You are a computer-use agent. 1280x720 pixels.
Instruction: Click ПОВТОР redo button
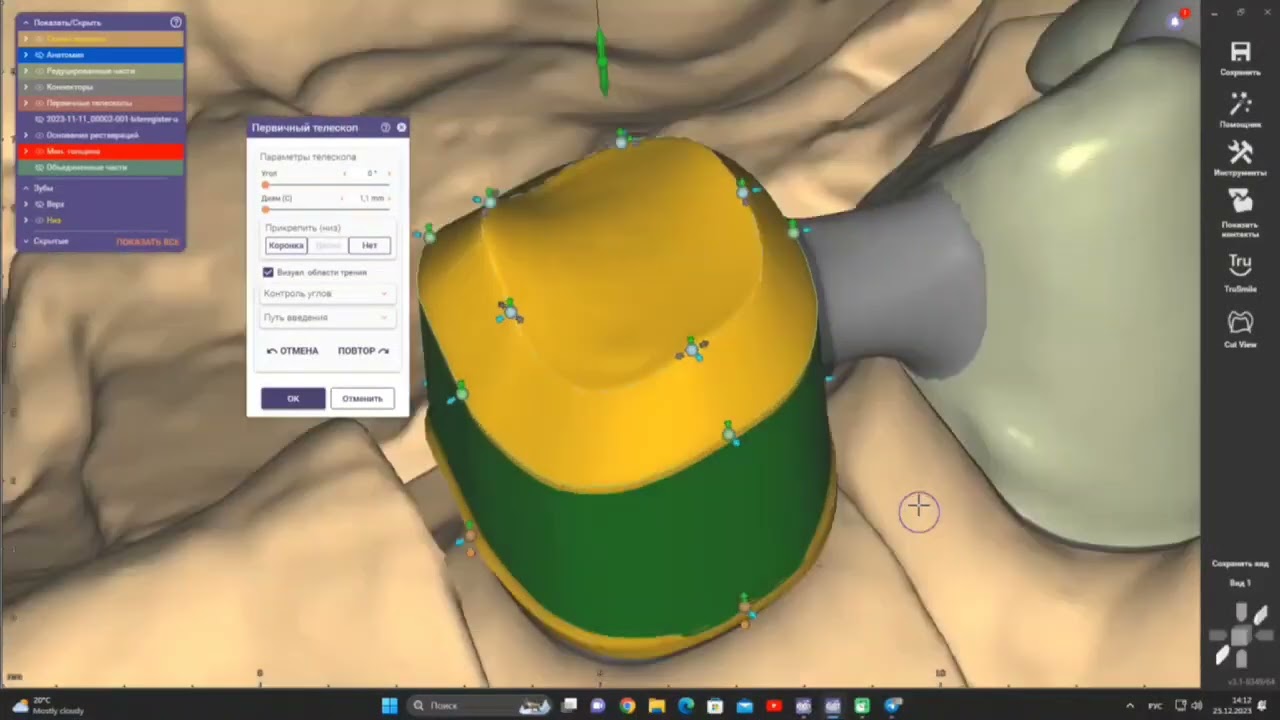point(363,351)
